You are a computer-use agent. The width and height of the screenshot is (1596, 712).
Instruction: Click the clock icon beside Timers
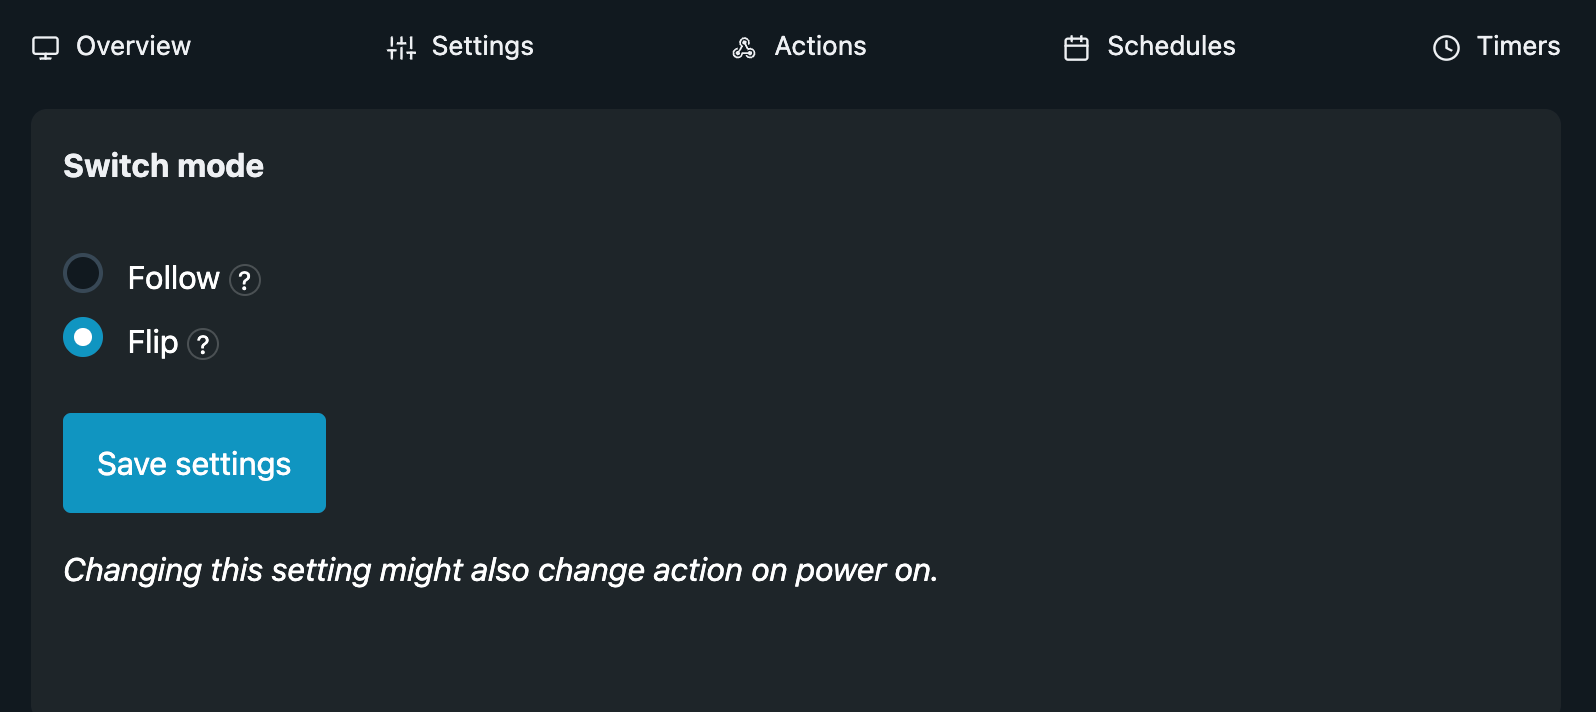point(1446,47)
